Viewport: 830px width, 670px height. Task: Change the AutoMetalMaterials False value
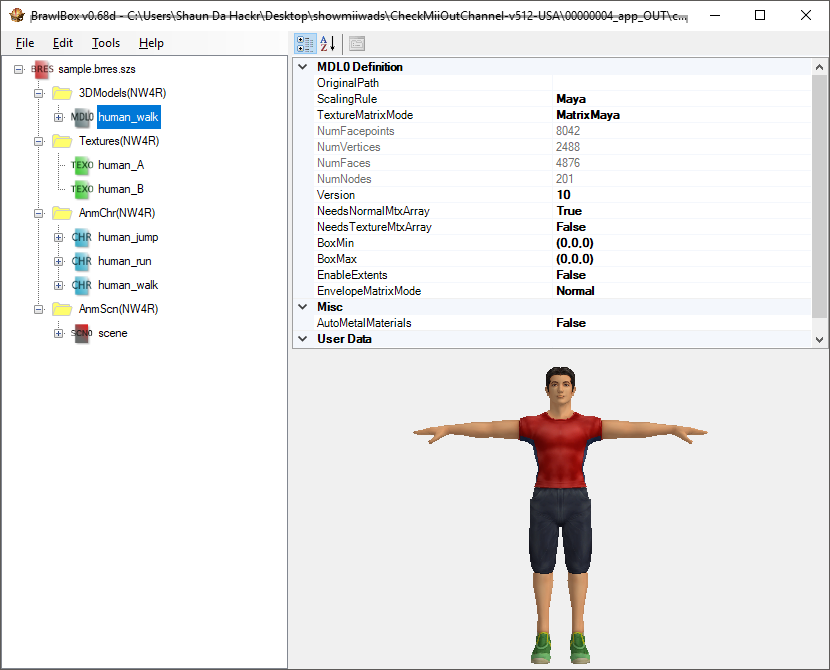pyautogui.click(x=682, y=323)
